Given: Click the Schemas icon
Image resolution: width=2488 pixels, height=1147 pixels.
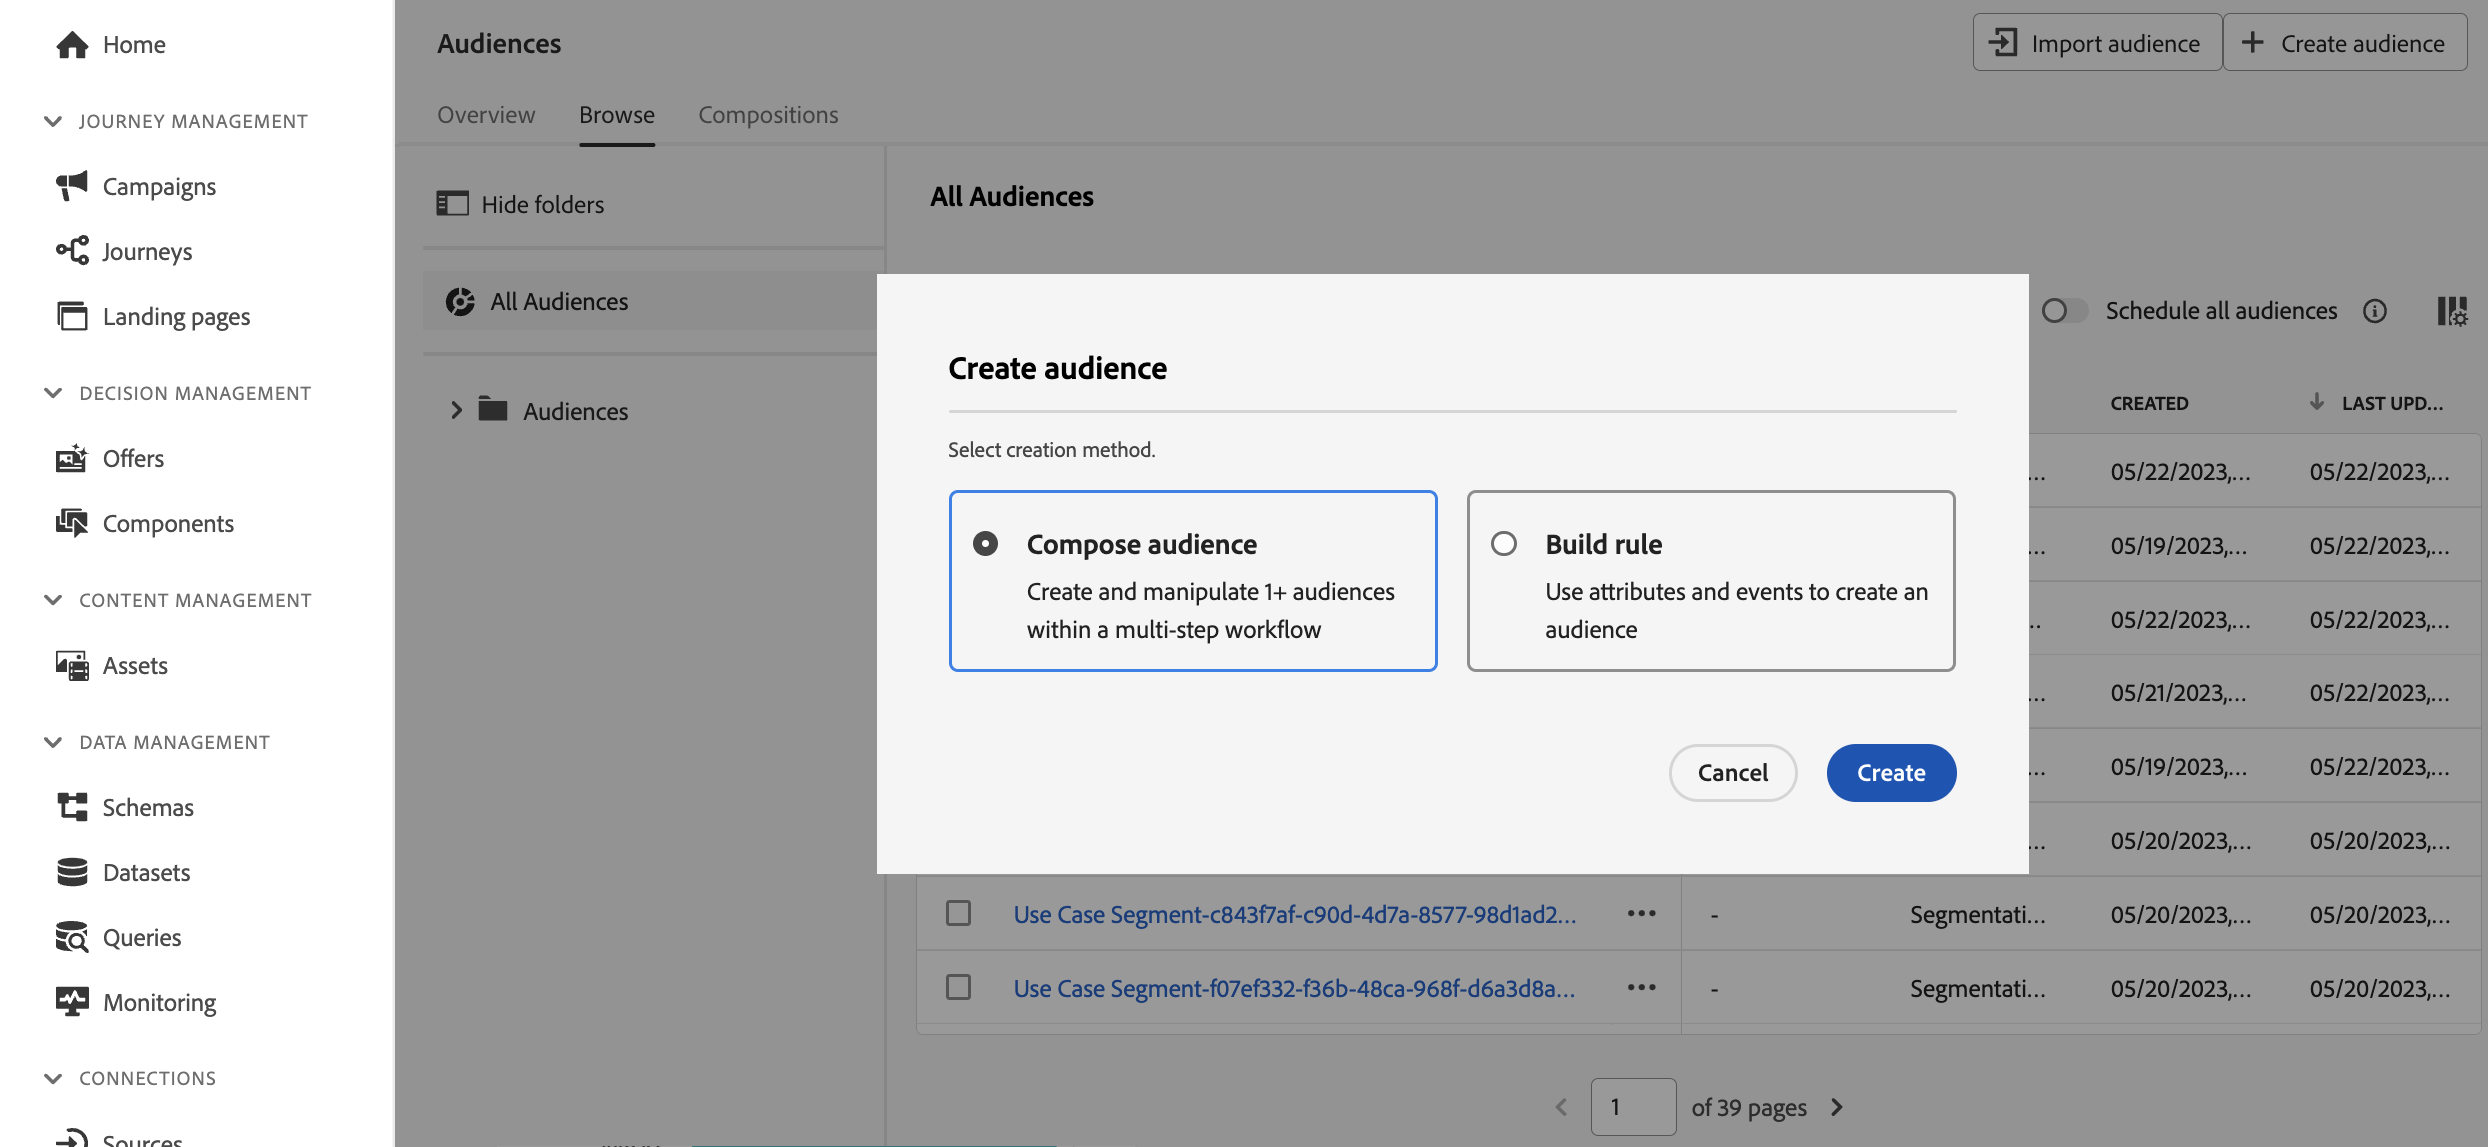Looking at the screenshot, I should 72,807.
